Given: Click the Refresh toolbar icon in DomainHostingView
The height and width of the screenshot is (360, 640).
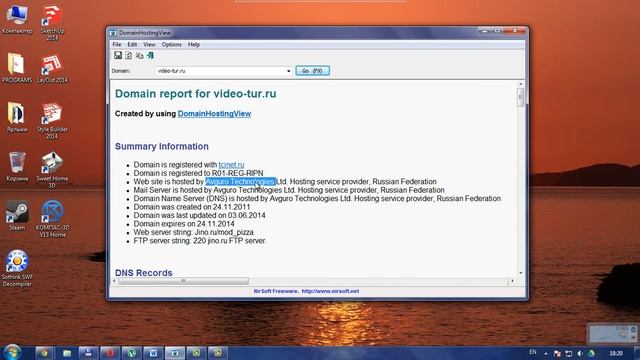Looking at the screenshot, I should (x=129, y=56).
